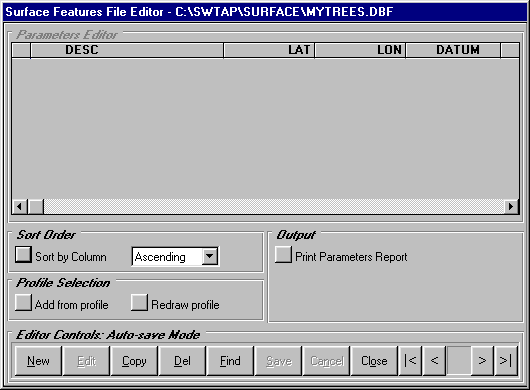Select the LAT column header

[269, 50]
